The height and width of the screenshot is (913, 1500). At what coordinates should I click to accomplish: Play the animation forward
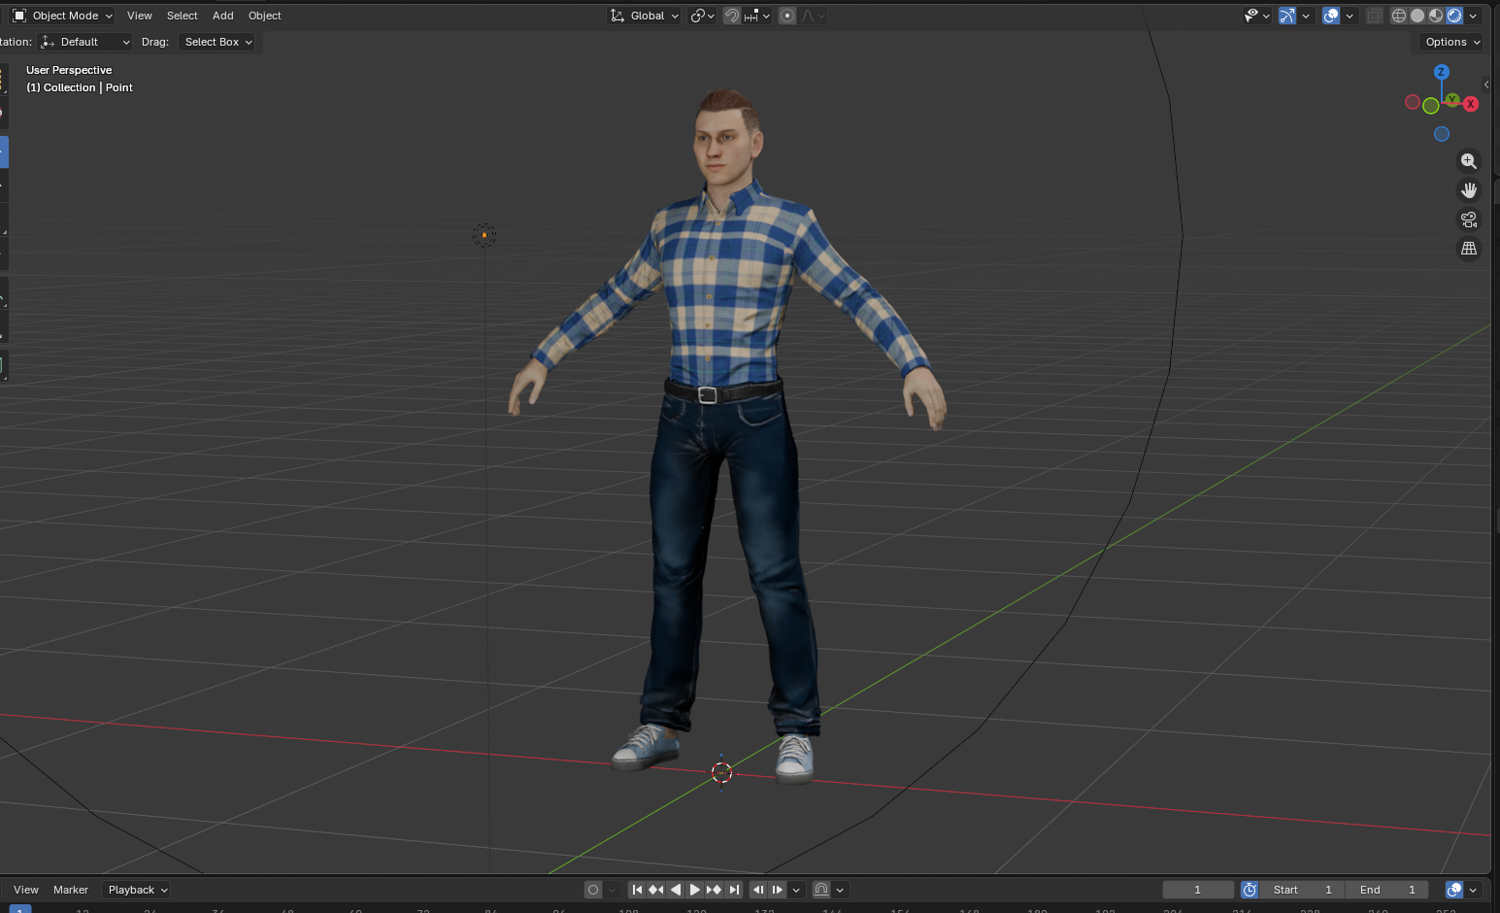(694, 889)
